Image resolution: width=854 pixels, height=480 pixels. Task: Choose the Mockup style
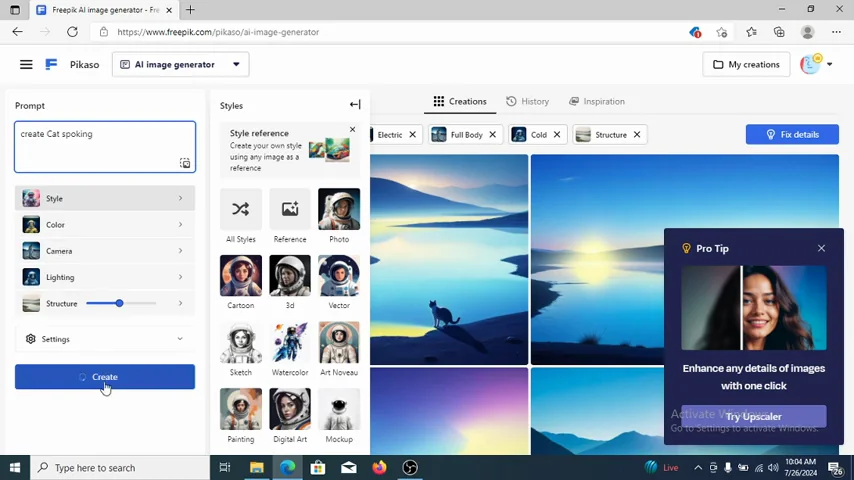coord(339,409)
